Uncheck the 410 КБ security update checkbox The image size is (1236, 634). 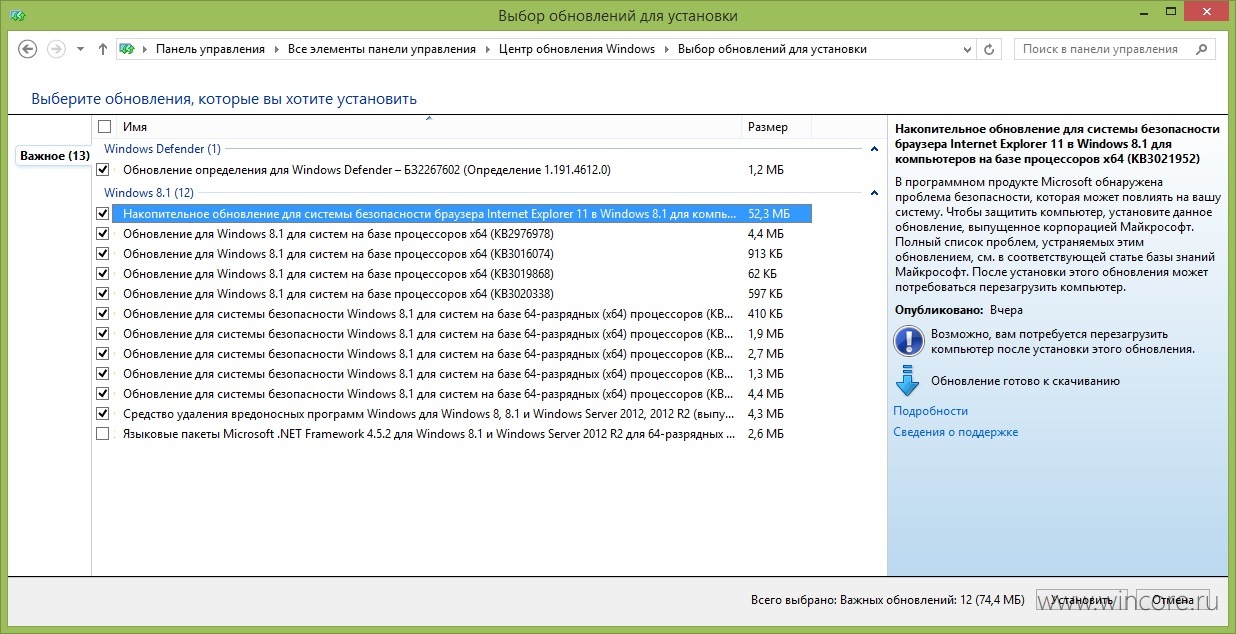tap(103, 314)
